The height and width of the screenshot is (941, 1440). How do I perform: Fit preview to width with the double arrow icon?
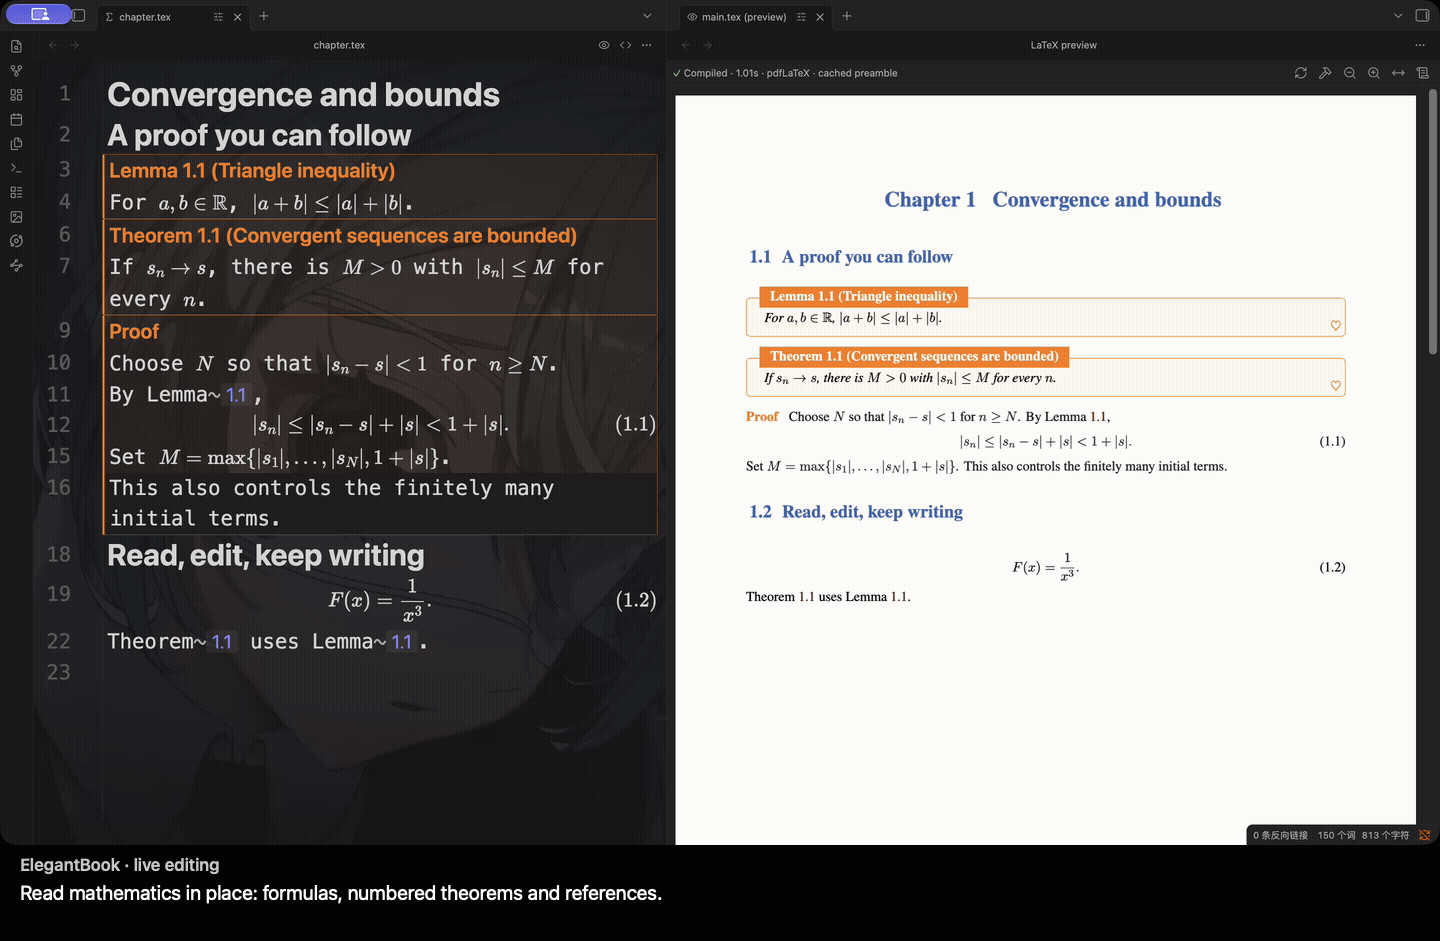pyautogui.click(x=1398, y=73)
